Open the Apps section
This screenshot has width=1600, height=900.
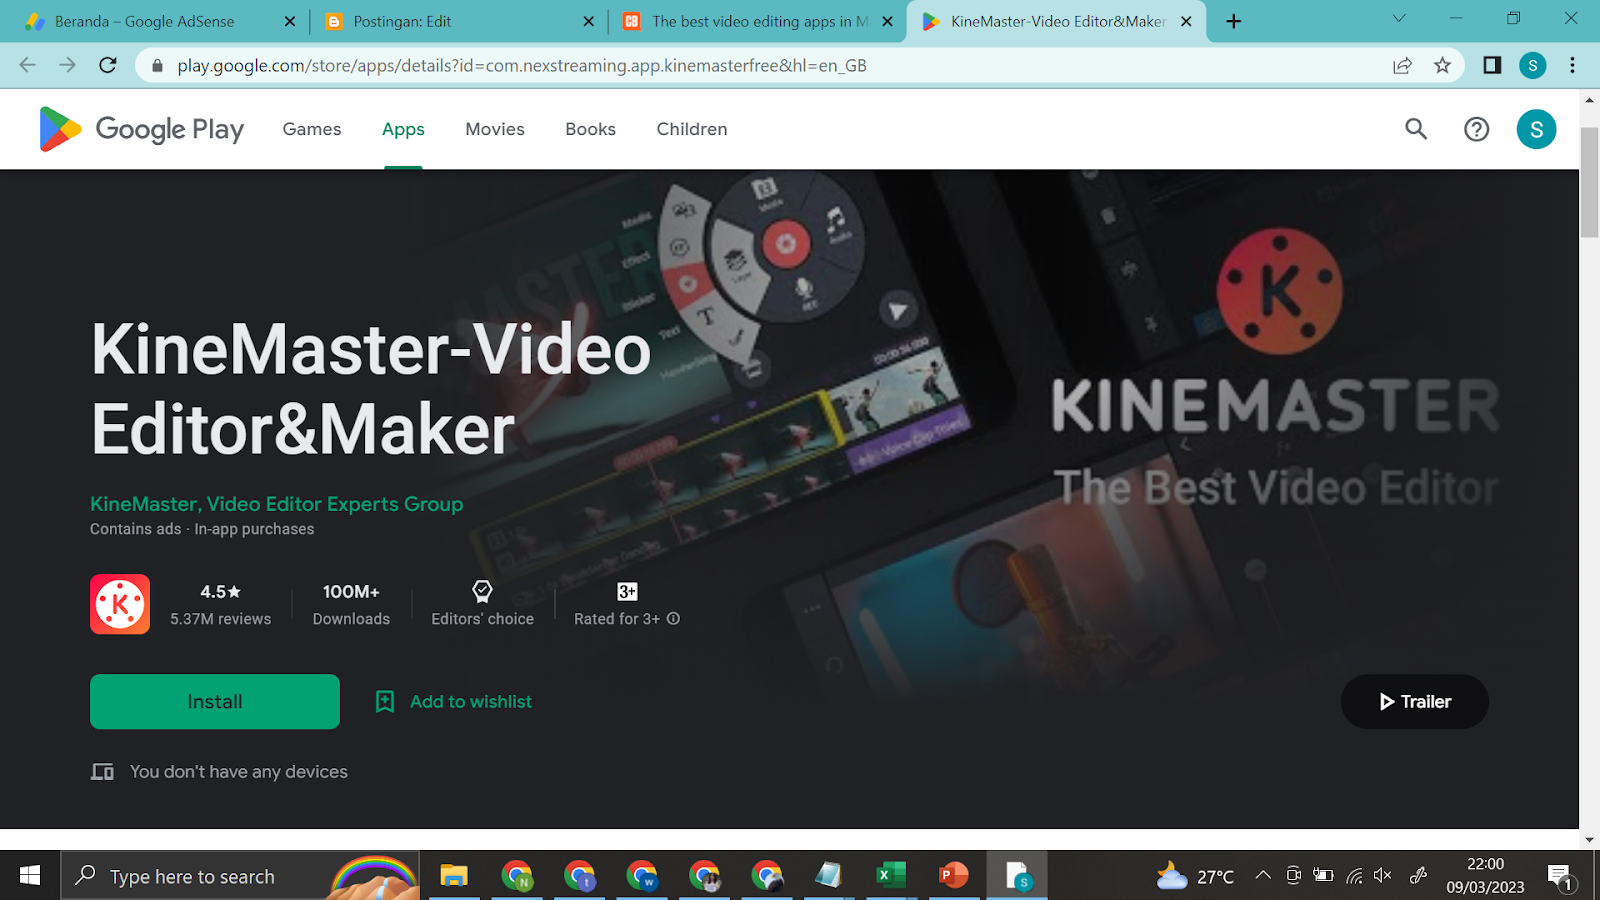point(403,129)
